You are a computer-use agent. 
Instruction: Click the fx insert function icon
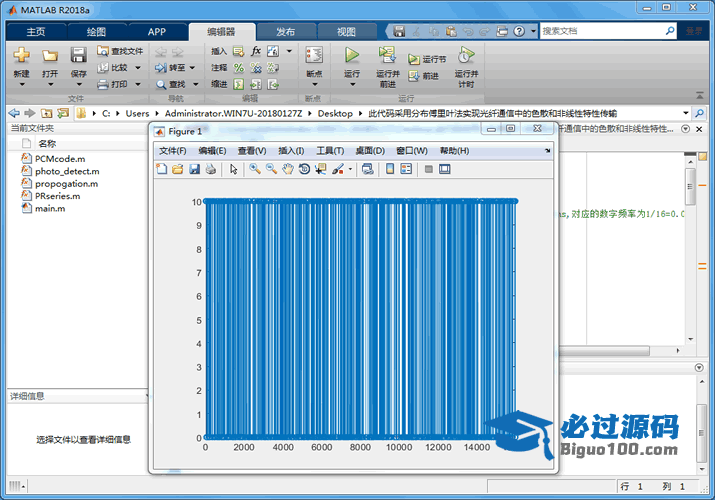coord(256,51)
